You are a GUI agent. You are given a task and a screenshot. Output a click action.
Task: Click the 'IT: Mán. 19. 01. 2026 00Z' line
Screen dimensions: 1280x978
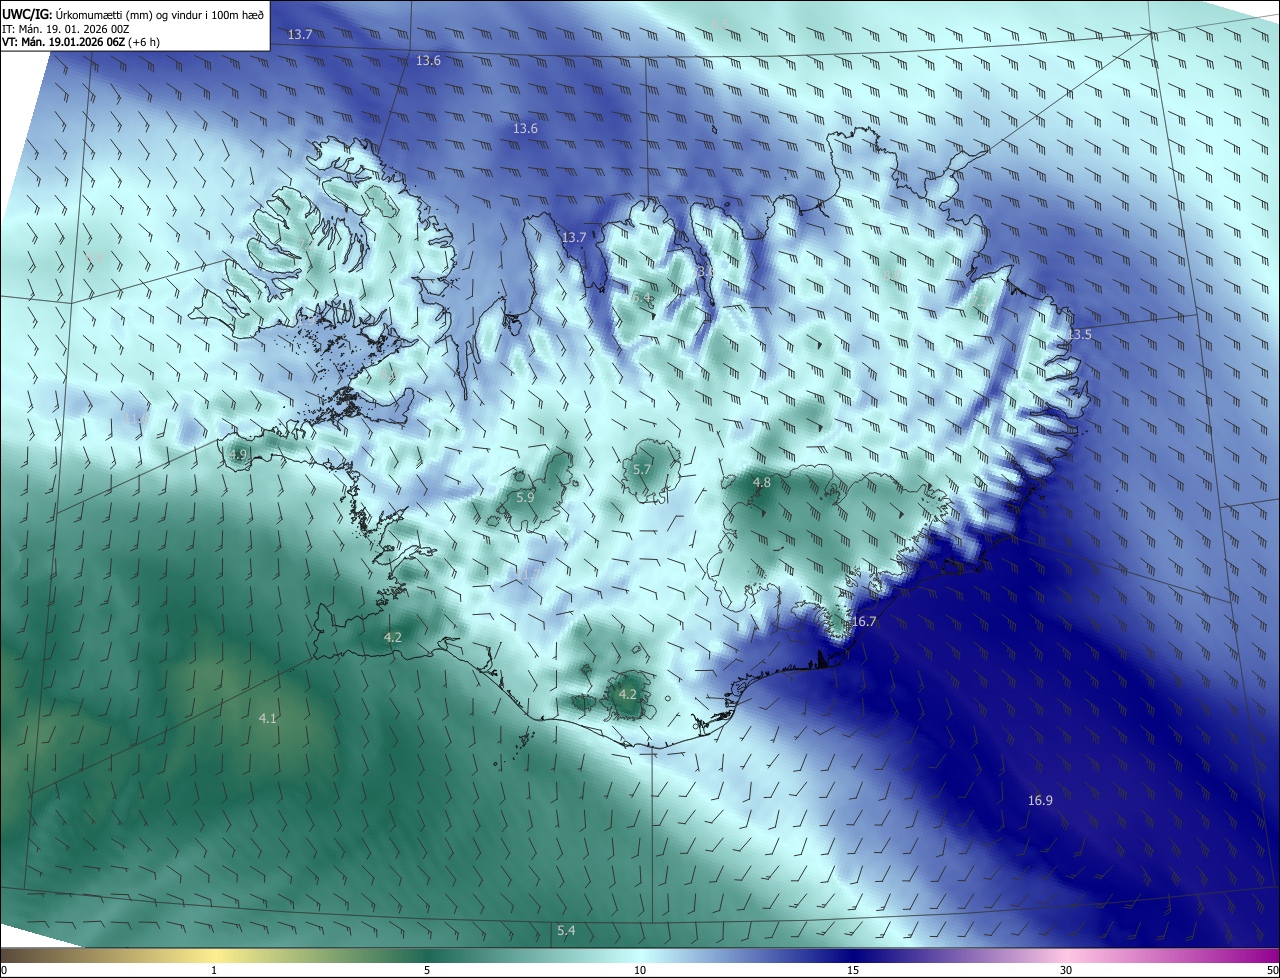(x=65, y=28)
